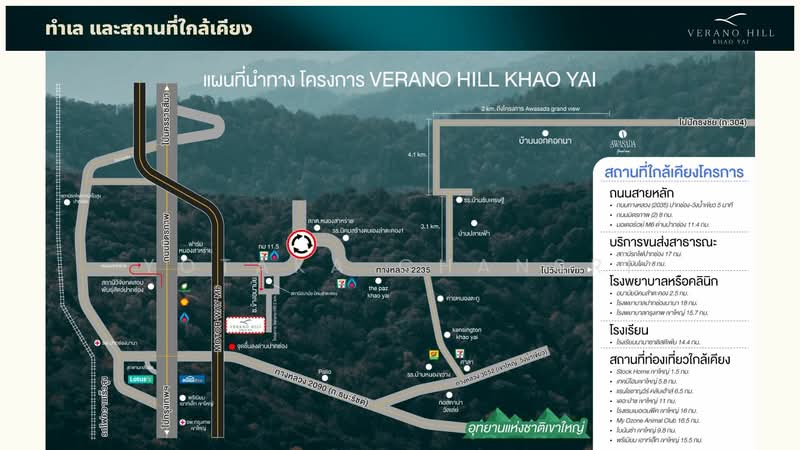The height and width of the screenshot is (450, 800).
Task: Click the โรงพยาบาลหรือคลินิก section heading
Action: coord(663,281)
